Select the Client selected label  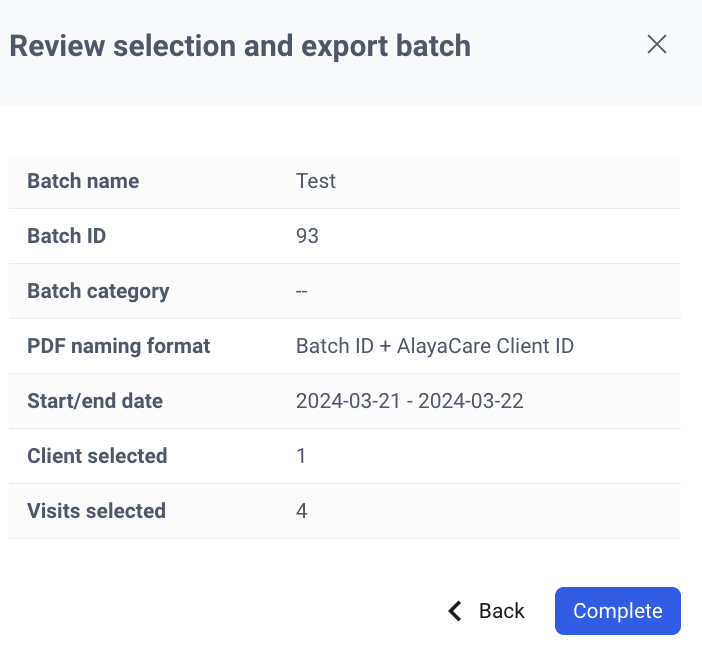click(97, 456)
